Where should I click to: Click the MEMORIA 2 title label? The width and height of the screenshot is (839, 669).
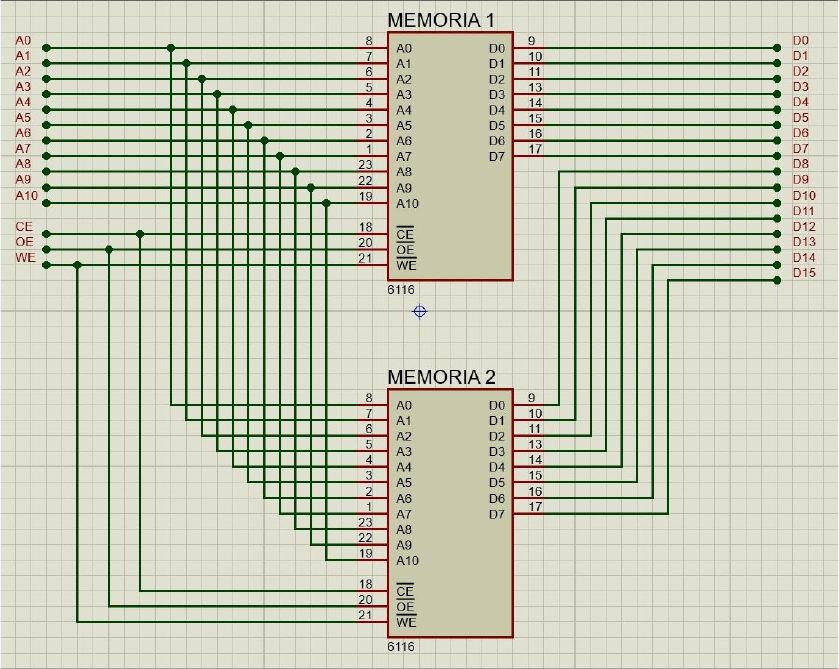[441, 377]
